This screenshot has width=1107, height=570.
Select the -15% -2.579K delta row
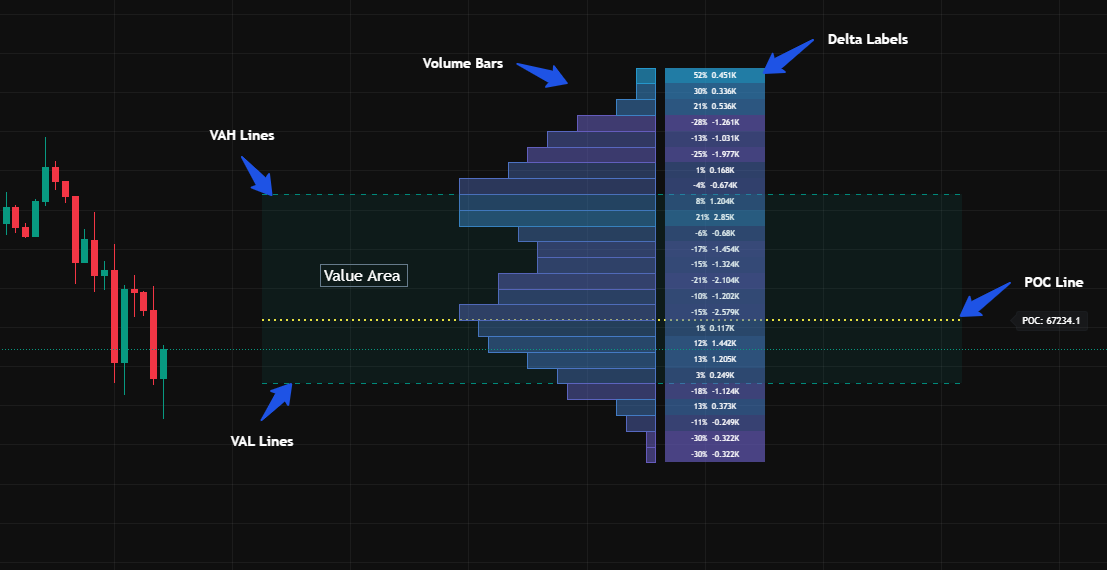[x=714, y=312]
